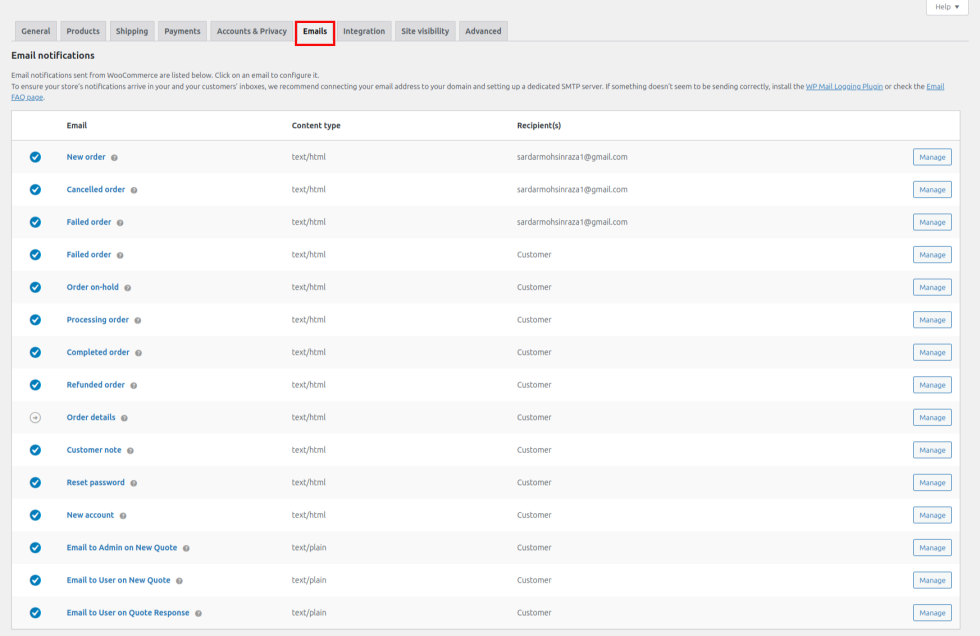This screenshot has height=636, width=980.
Task: Click help icon beside Customer note
Action: coord(130,451)
